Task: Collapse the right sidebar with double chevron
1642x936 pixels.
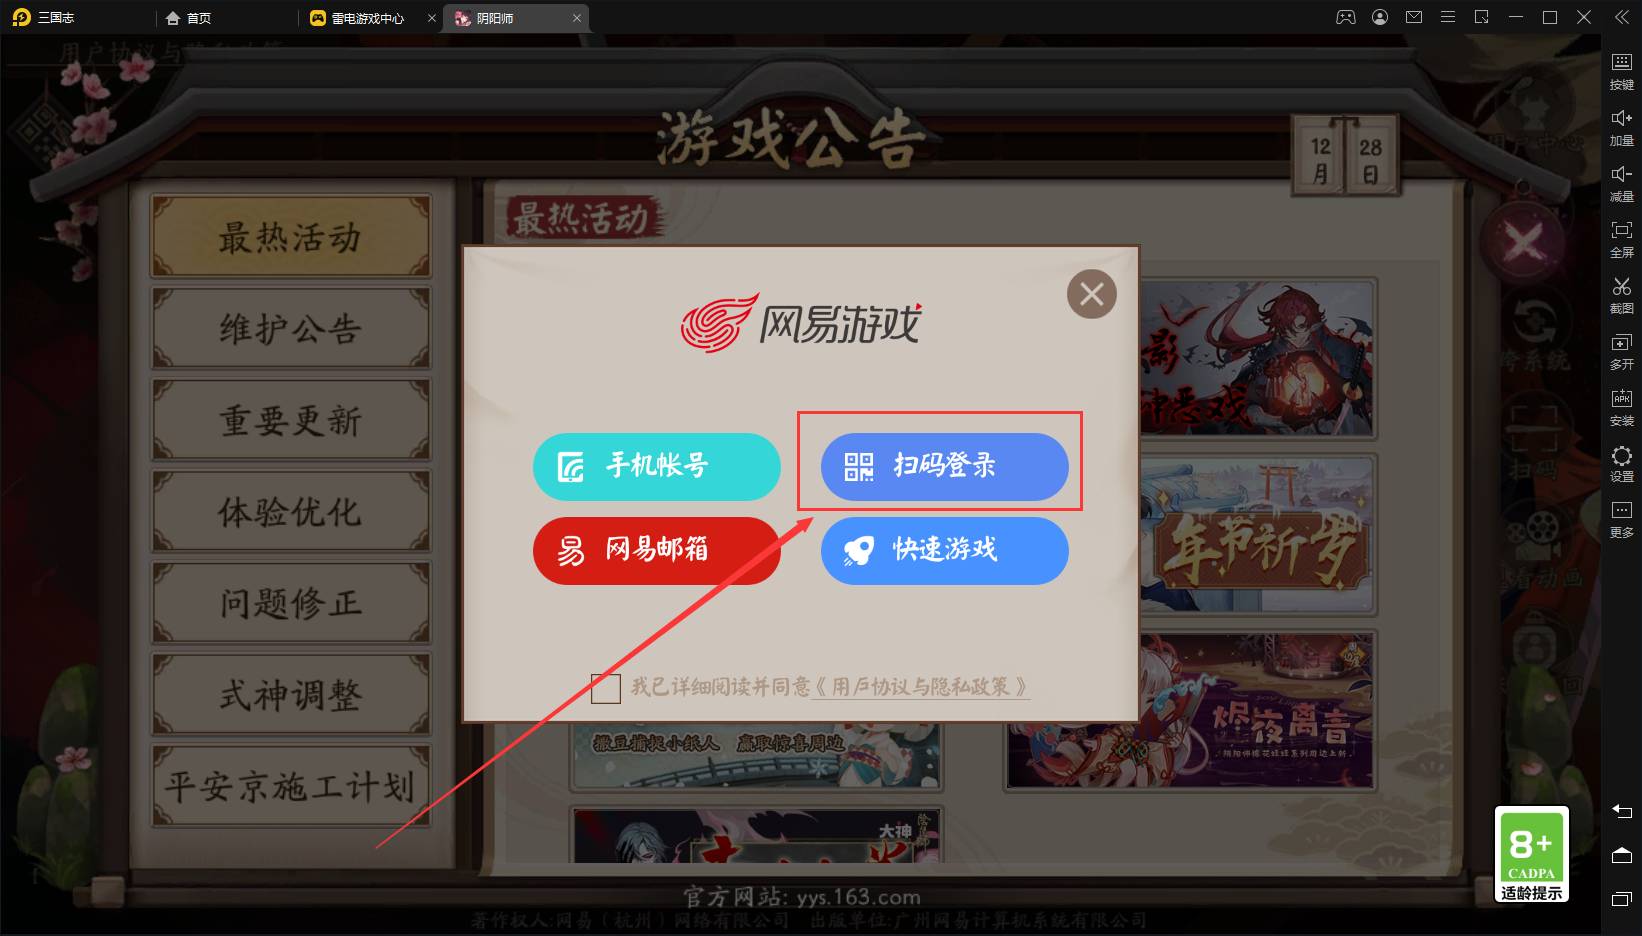Action: 1621,17
